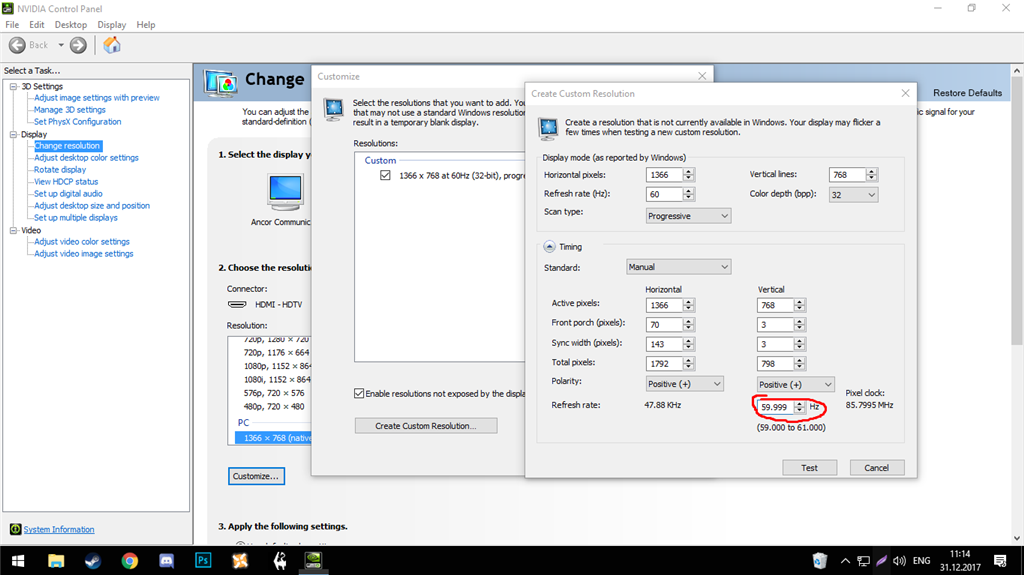Toggle Enable resolutions not exposed by display
The width and height of the screenshot is (1024, 575).
(359, 393)
